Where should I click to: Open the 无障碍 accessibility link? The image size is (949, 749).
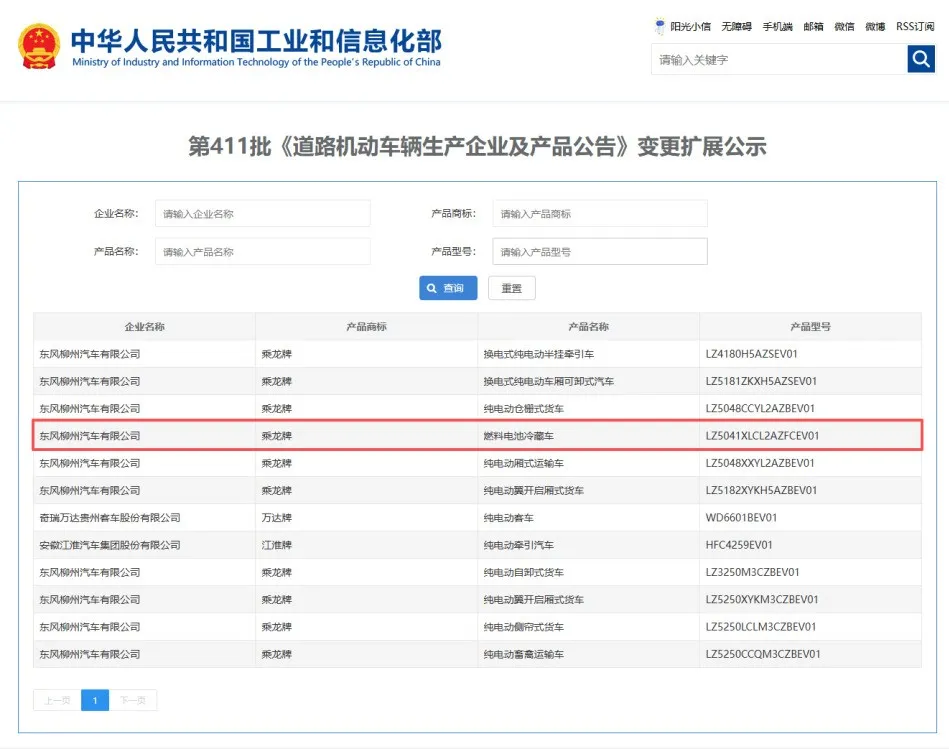point(736,27)
